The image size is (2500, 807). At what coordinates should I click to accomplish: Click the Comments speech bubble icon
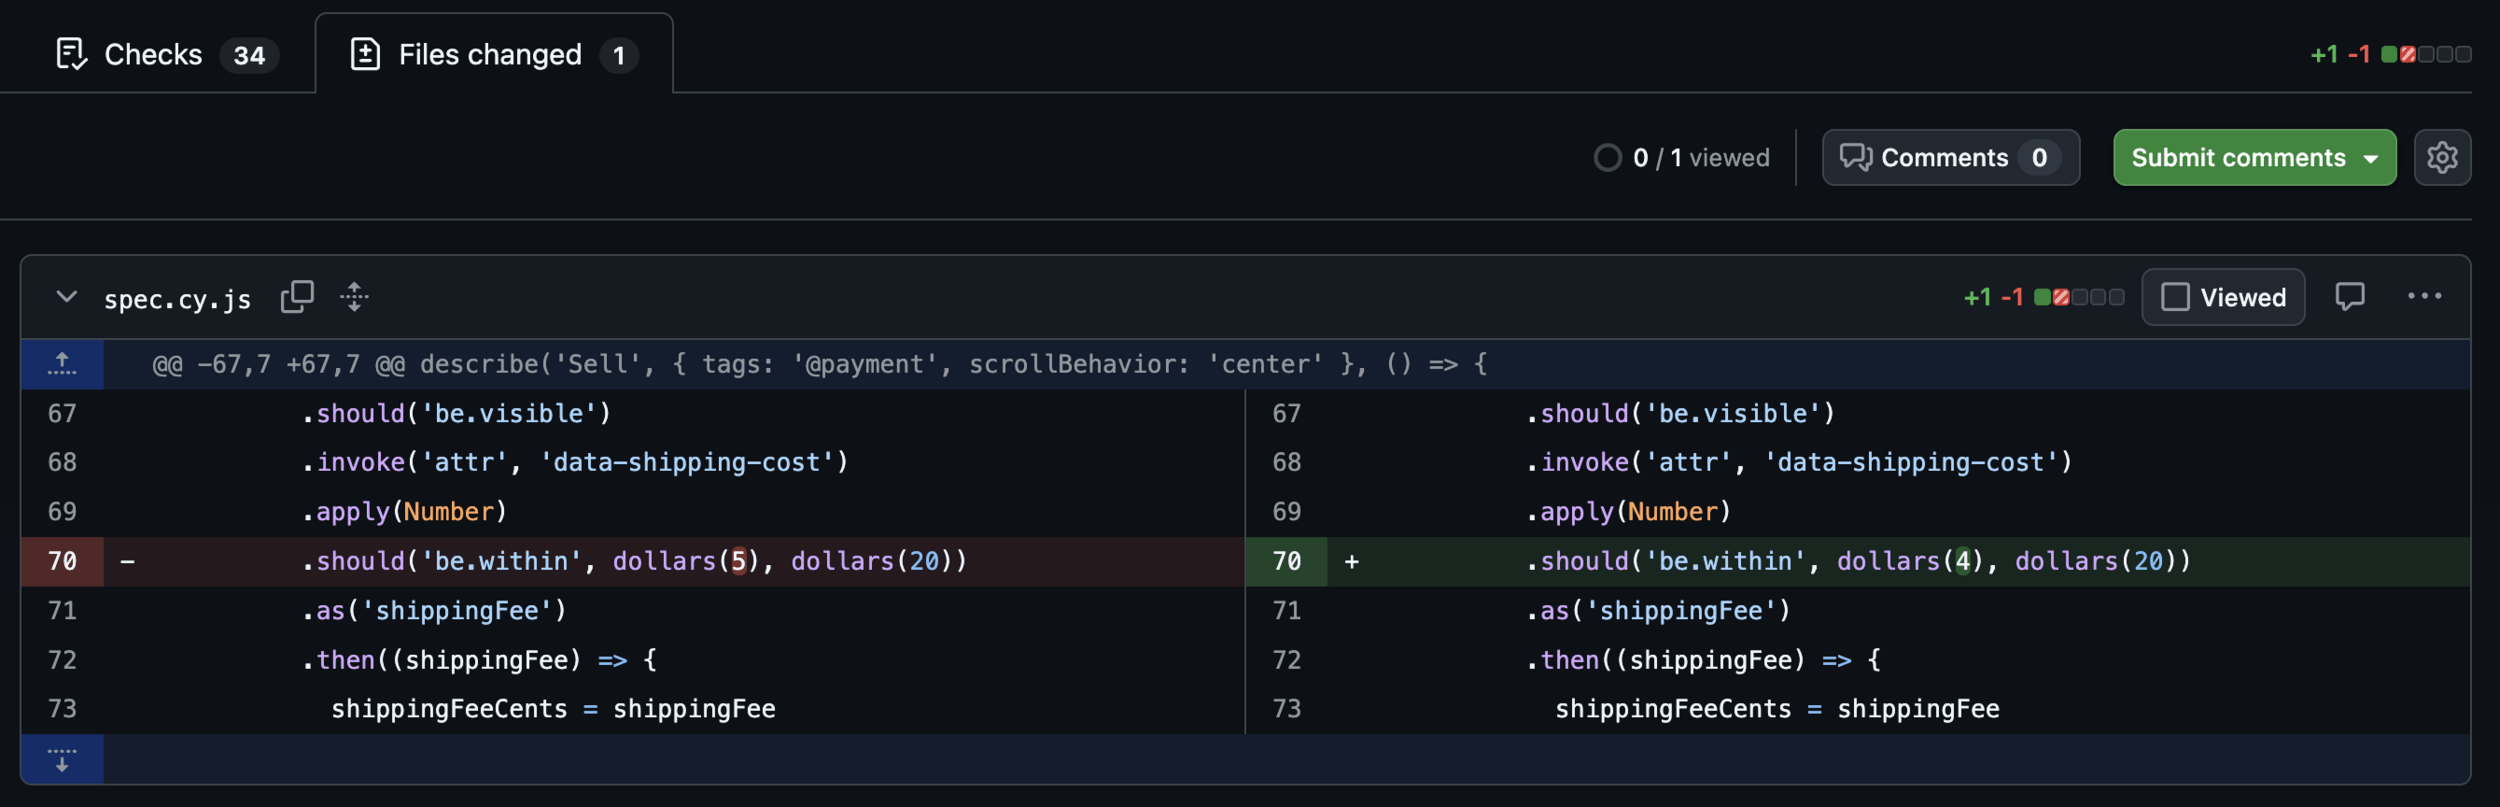pos(1855,157)
